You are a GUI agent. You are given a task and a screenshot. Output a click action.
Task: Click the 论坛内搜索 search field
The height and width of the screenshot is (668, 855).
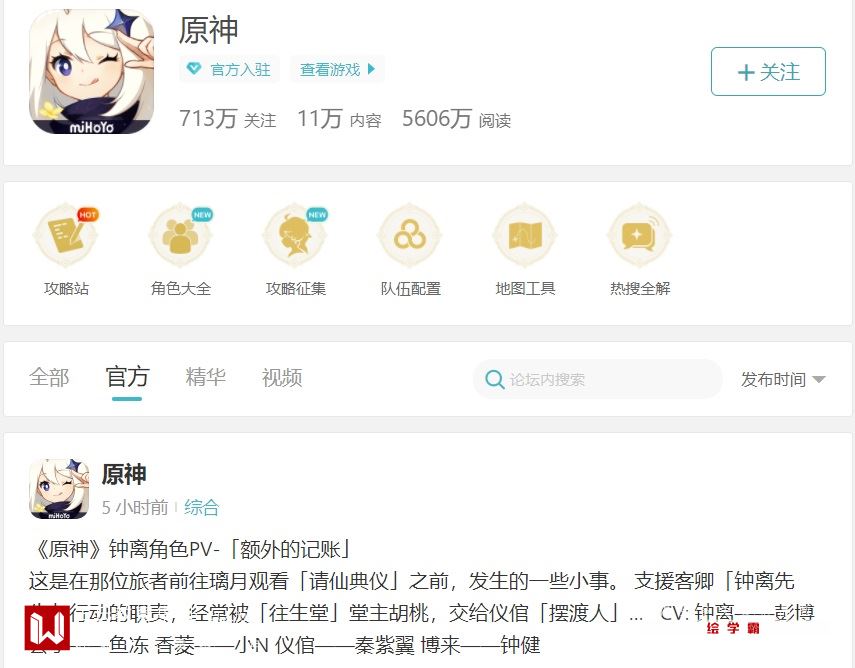click(x=598, y=379)
